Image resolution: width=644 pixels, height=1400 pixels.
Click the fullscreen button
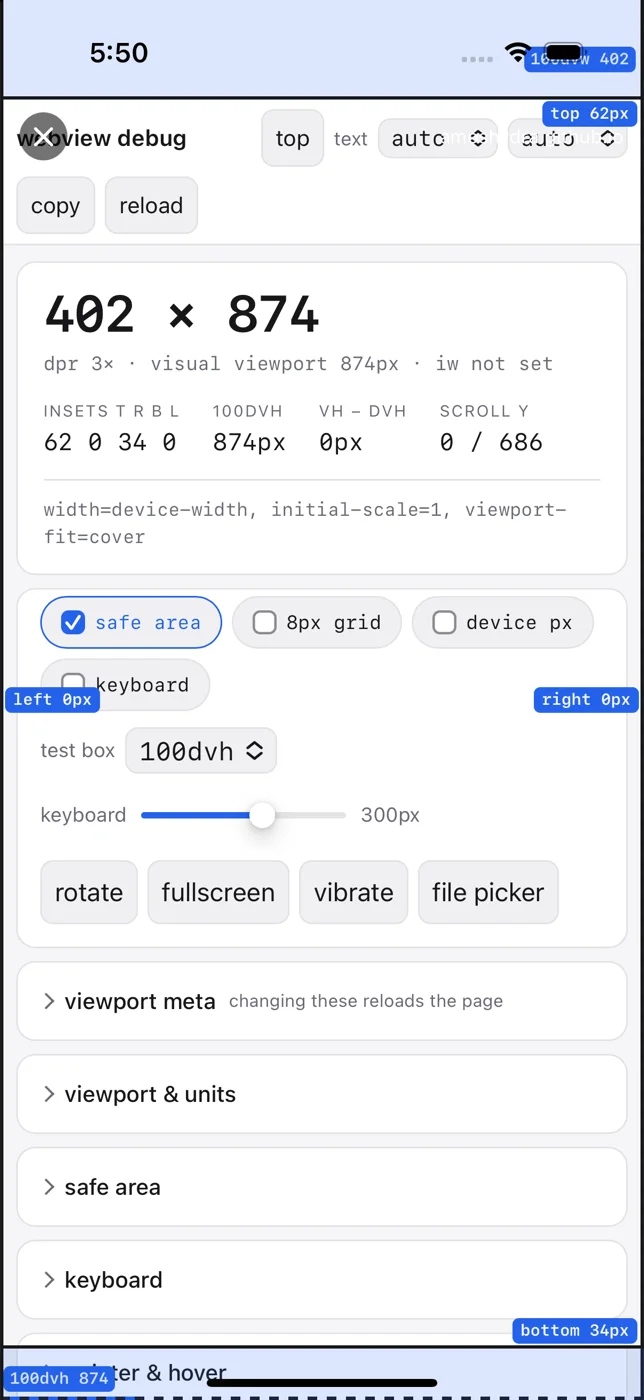coord(218,892)
